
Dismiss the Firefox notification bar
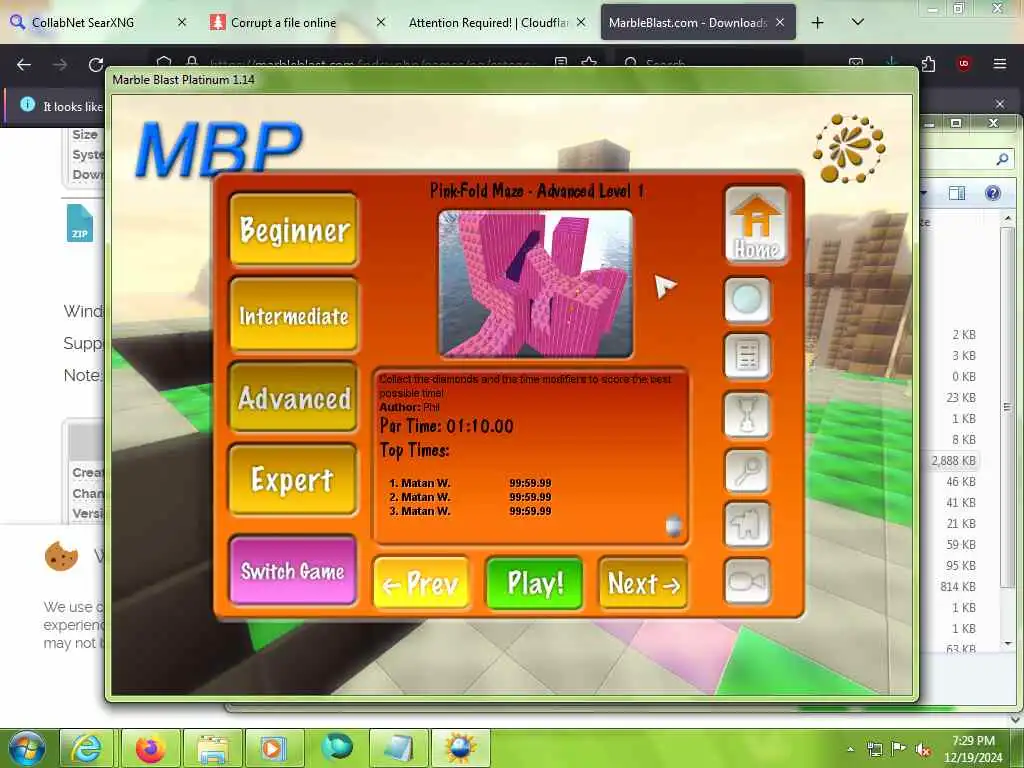pos(1000,104)
